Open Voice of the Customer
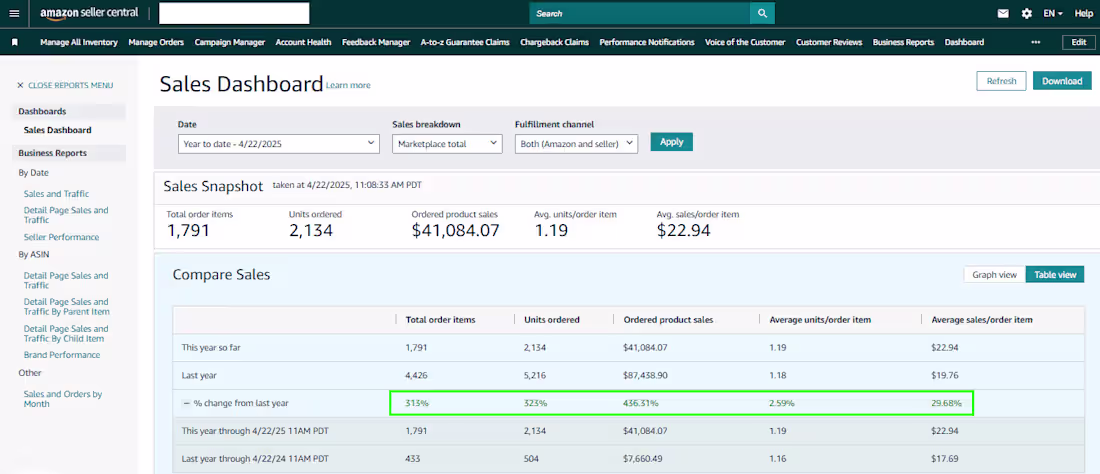The image size is (1100, 474). coord(745,42)
